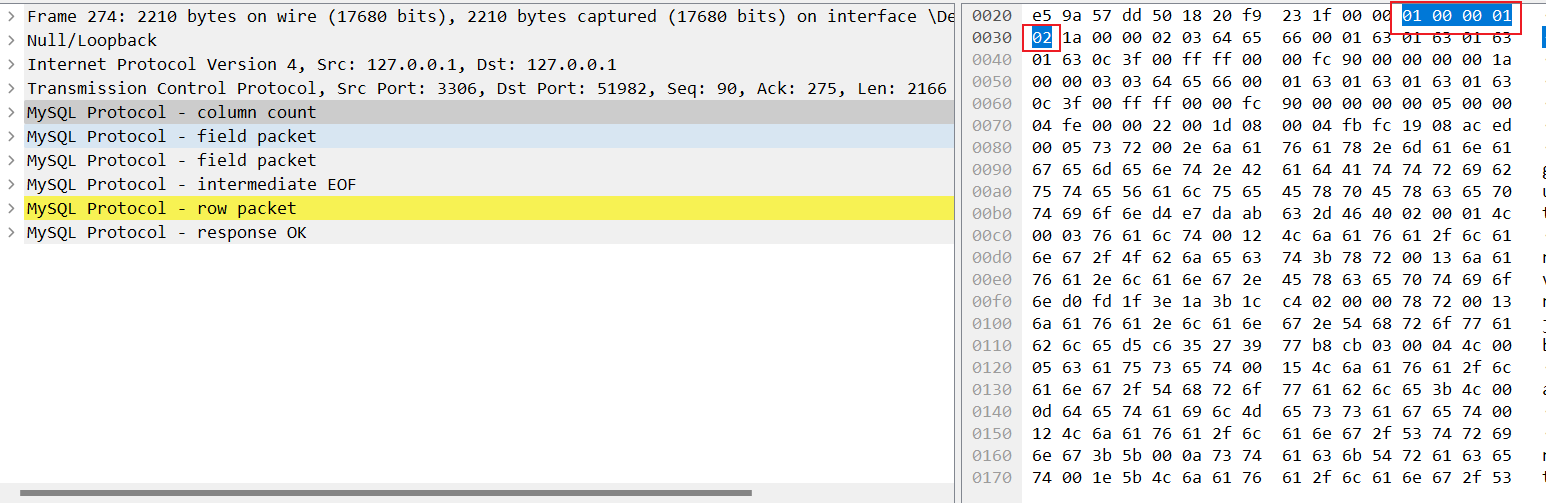This screenshot has height=503, width=1546.
Task: Expand the yellow row packet arrow
Action: click(10, 209)
